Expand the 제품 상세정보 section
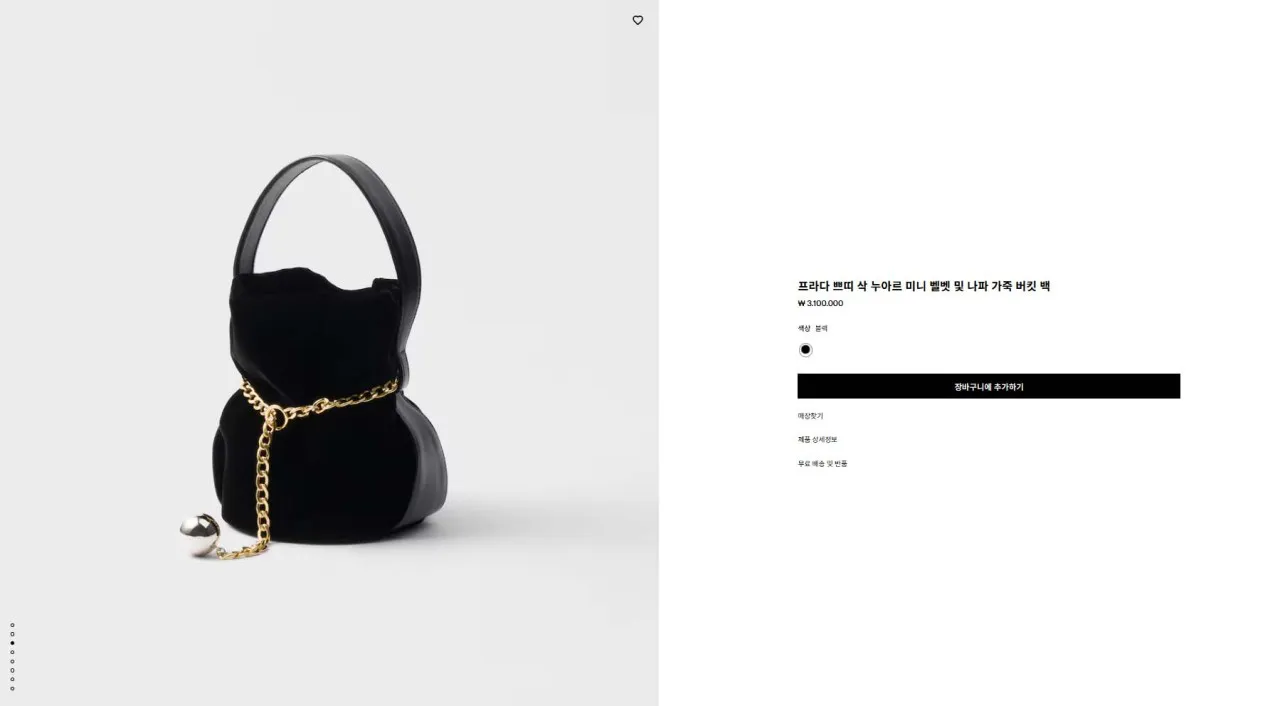This screenshot has width=1280, height=706. click(x=817, y=440)
